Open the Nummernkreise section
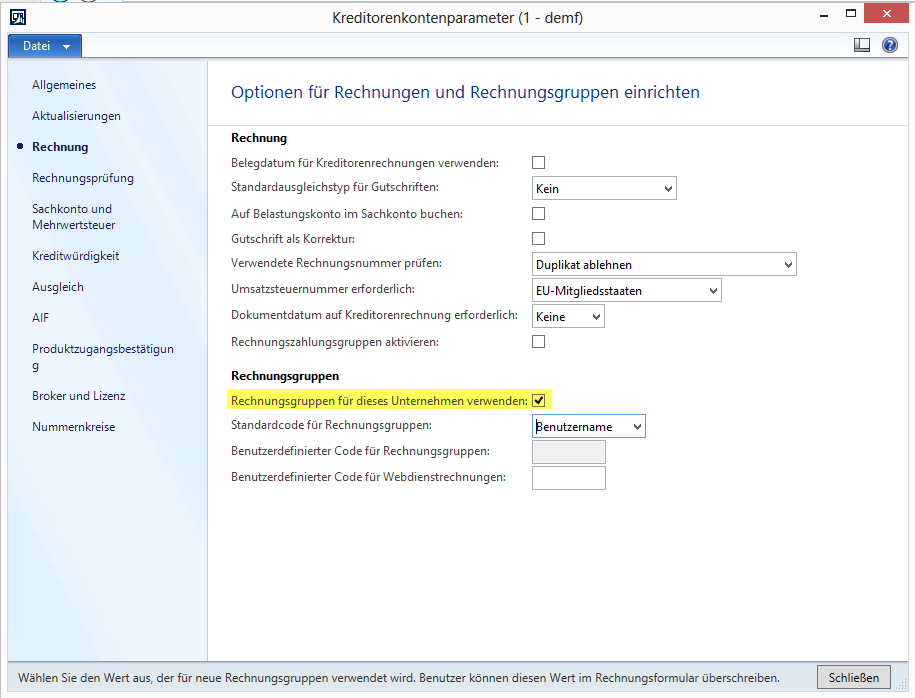This screenshot has width=915, height=698. pos(73,427)
